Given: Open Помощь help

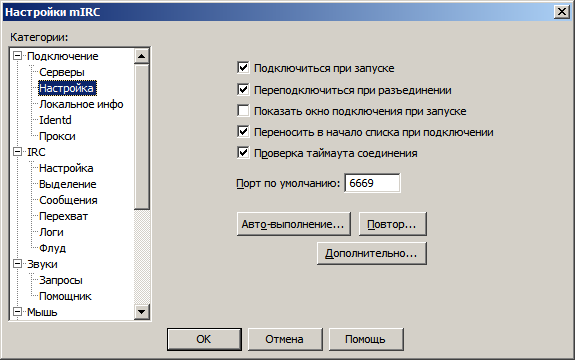Looking at the screenshot, I should click(x=366, y=339).
